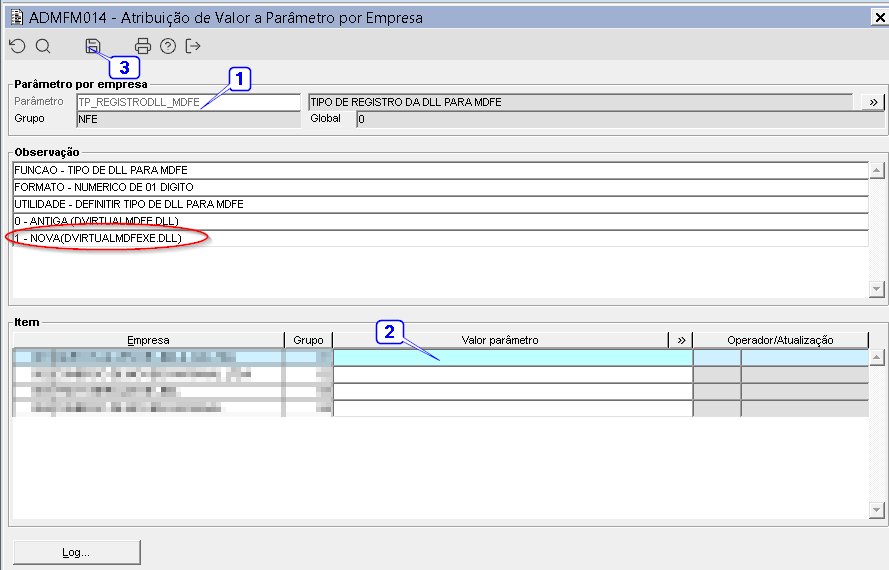
Task: Click the fourth-row Valor parâmetro cell
Action: tap(513, 408)
